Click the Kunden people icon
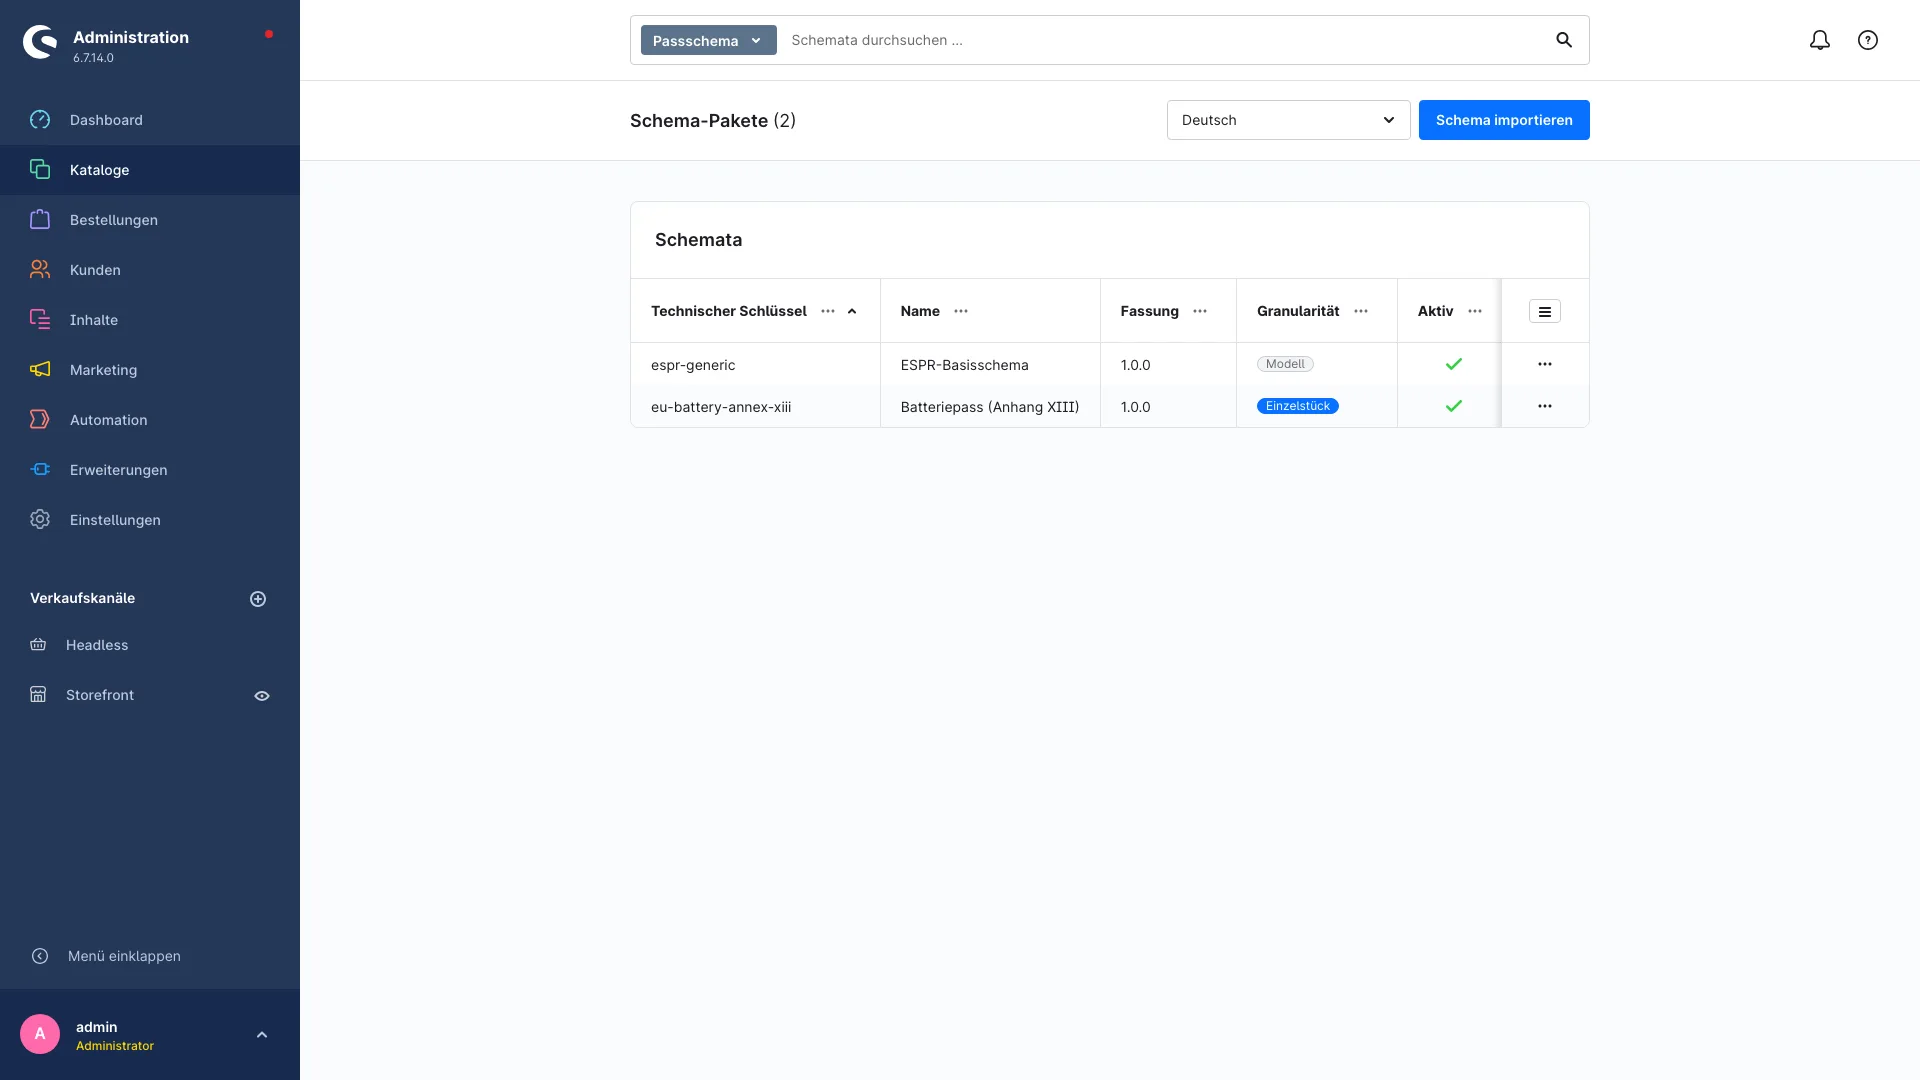Screen dimensions: 1920x1080 click(40, 270)
